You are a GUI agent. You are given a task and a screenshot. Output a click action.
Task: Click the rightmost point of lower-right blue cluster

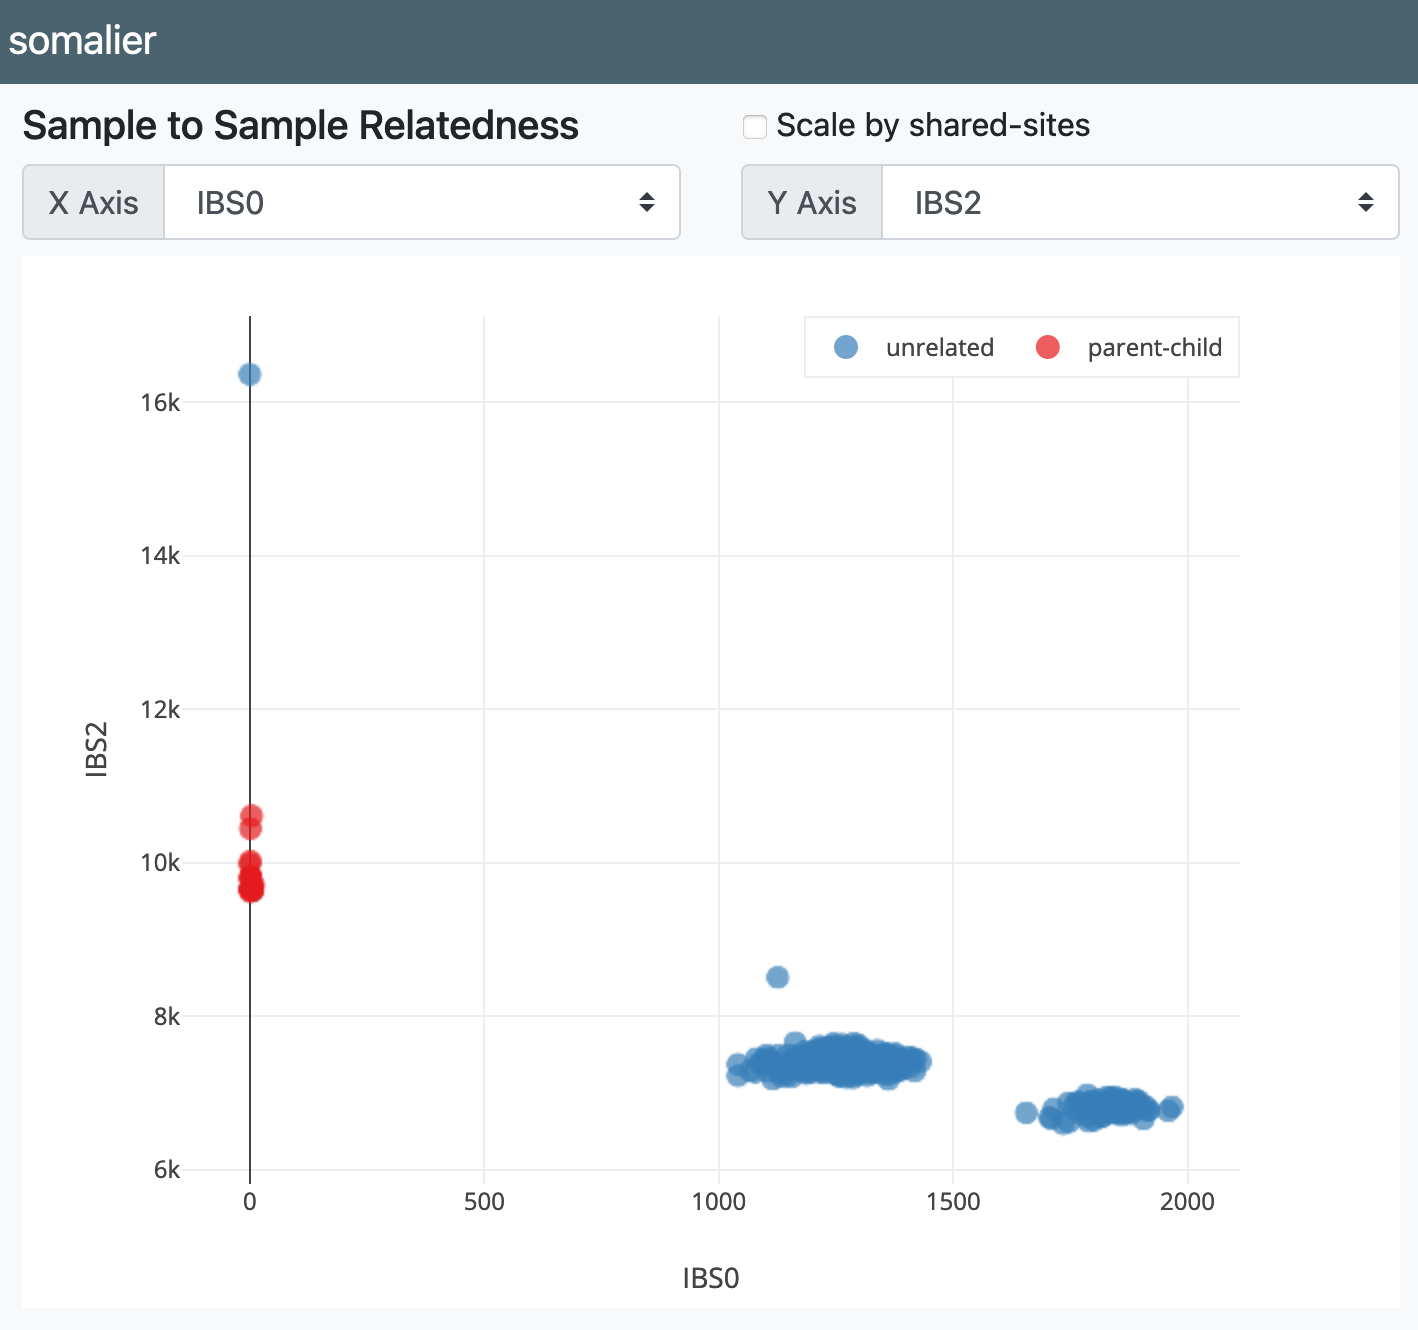click(x=1172, y=1107)
